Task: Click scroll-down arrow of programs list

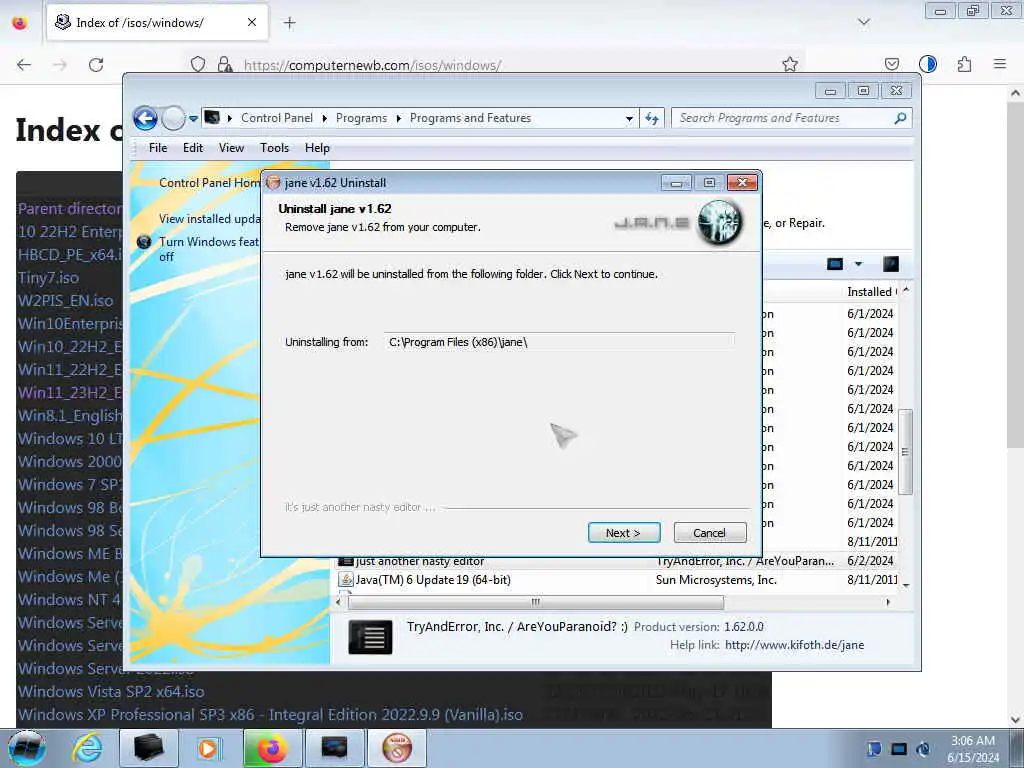Action: point(906,586)
